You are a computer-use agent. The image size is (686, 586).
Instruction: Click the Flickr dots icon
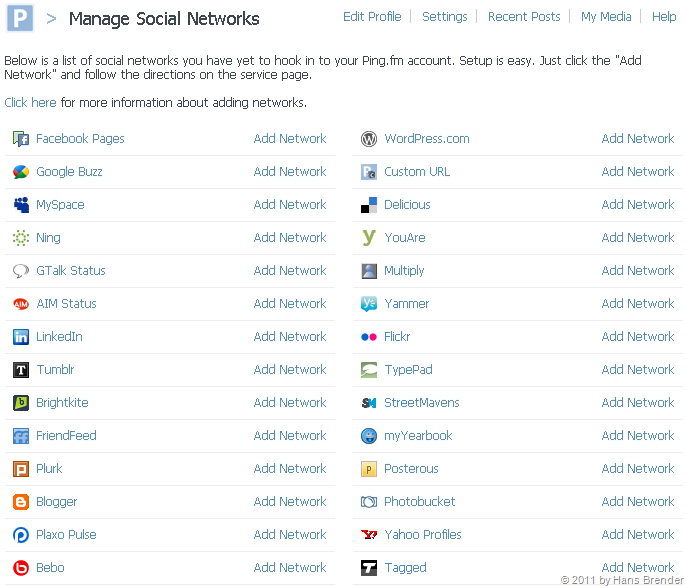point(368,337)
